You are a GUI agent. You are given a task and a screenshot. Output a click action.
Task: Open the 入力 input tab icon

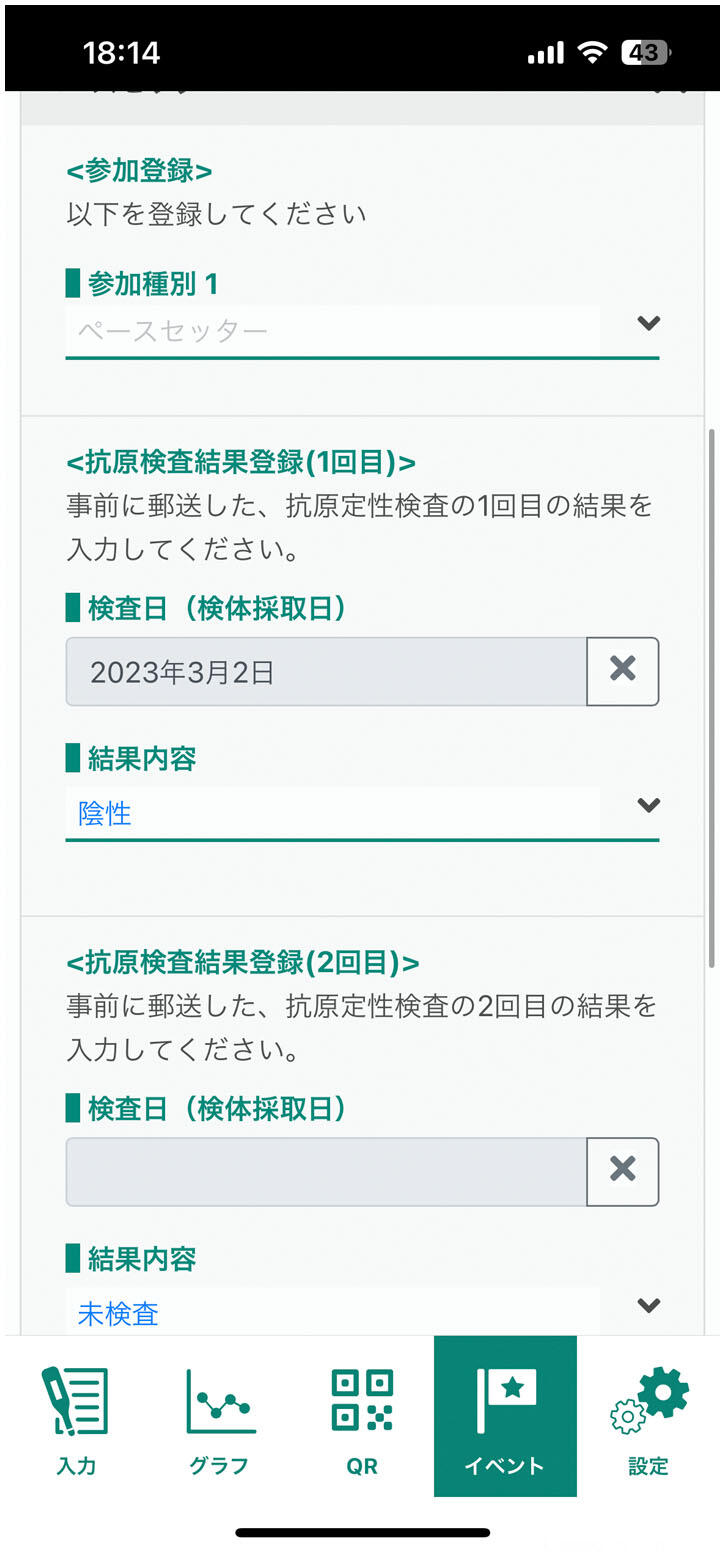[x=75, y=1400]
